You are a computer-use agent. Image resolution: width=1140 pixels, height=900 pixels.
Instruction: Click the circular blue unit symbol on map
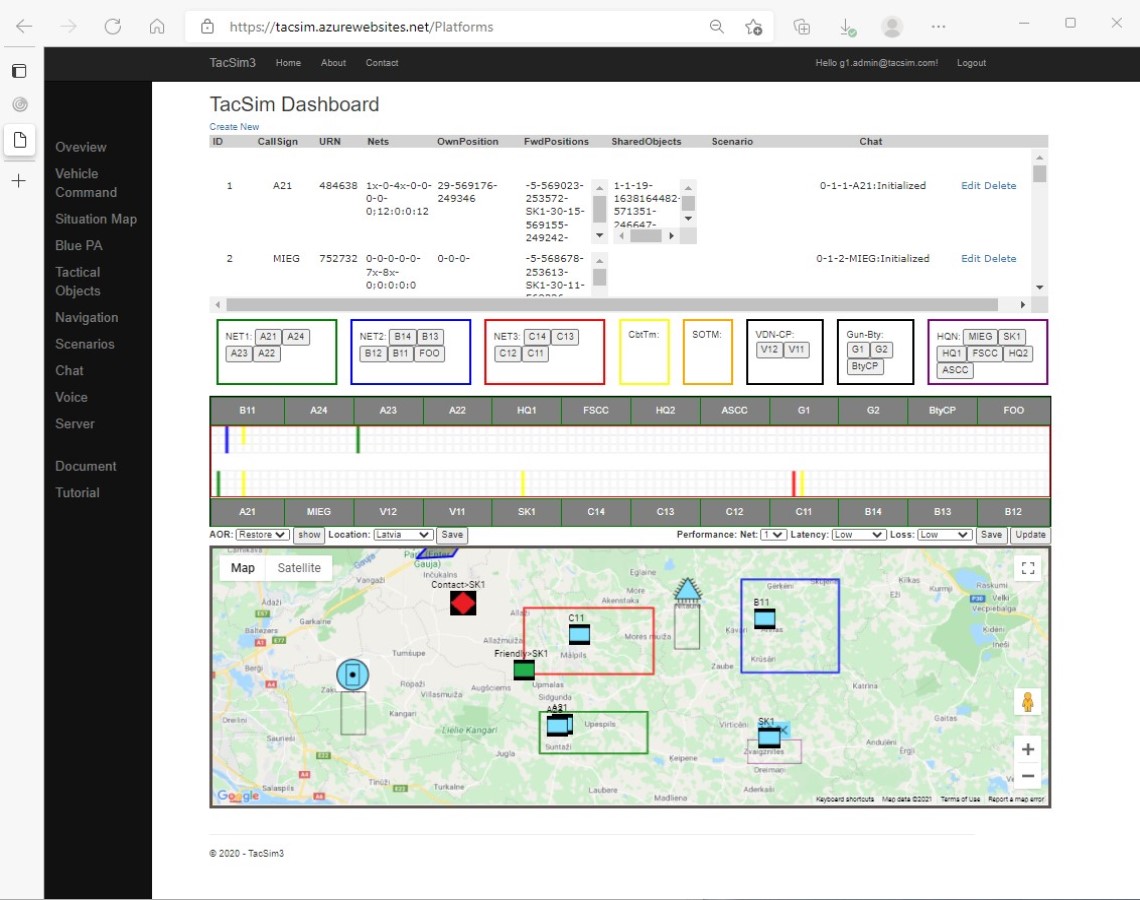click(x=352, y=675)
